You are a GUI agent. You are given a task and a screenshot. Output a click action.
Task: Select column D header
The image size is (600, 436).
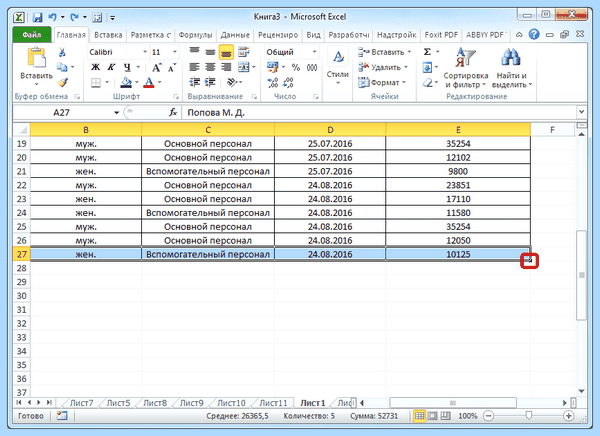(330, 130)
